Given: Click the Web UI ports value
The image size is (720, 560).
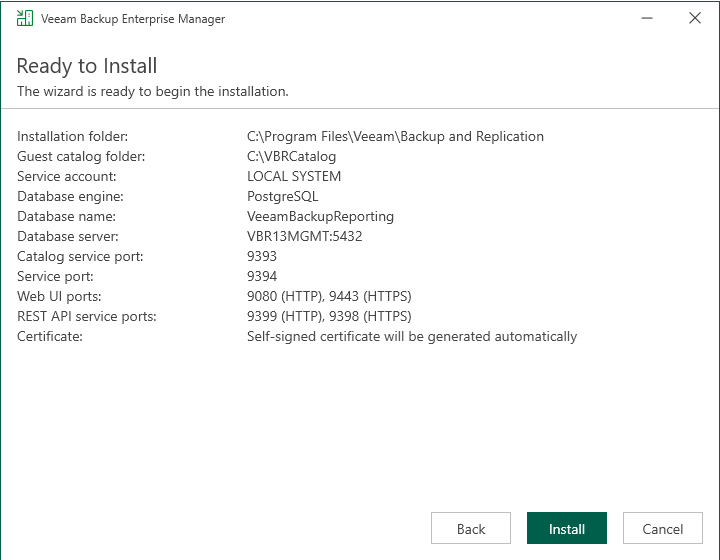Looking at the screenshot, I should [329, 296].
